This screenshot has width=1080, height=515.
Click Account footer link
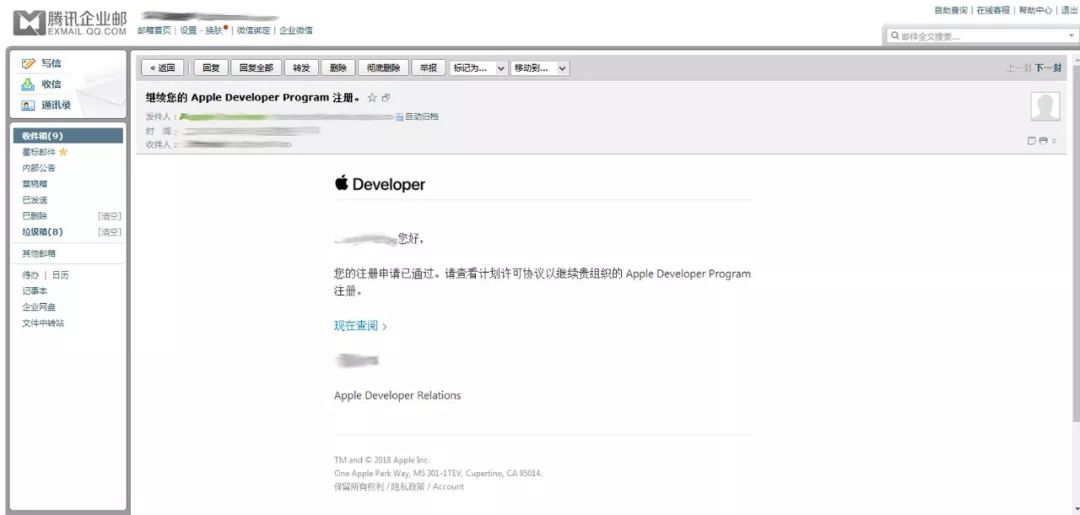pyautogui.click(x=448, y=487)
